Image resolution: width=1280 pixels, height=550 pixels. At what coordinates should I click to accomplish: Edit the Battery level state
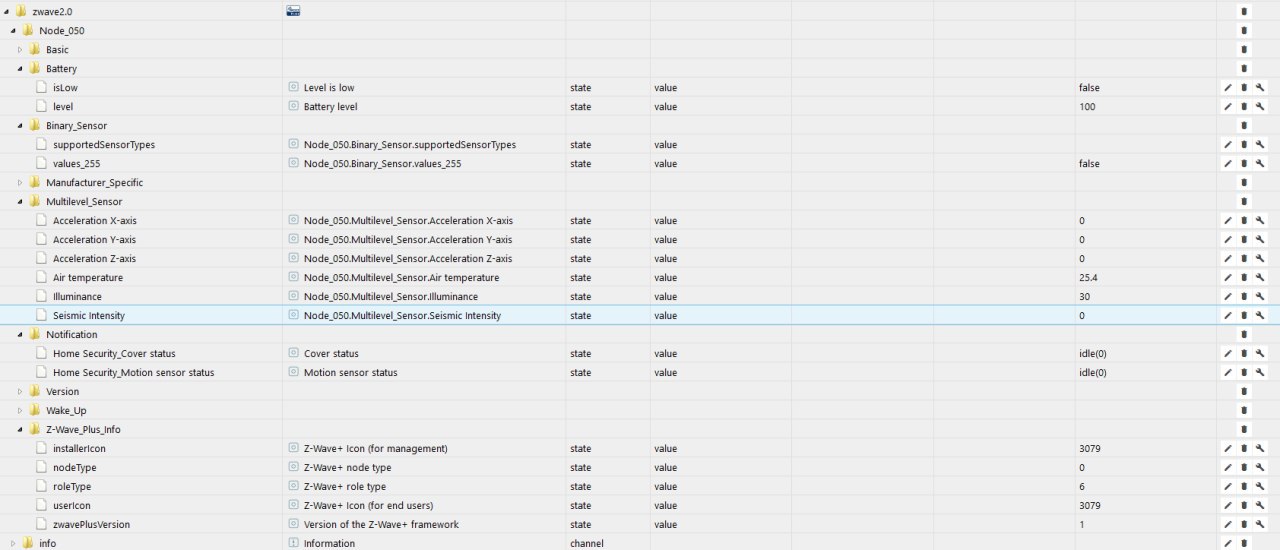[x=1227, y=107]
